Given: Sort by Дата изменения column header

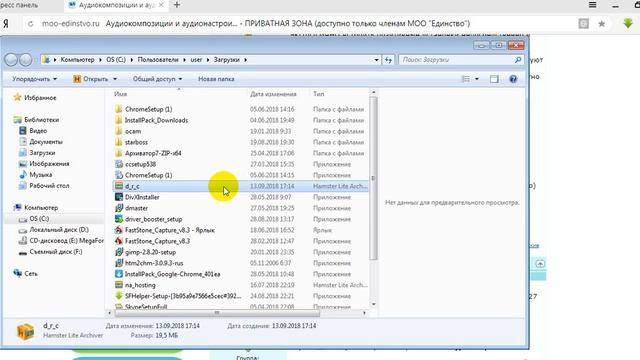Looking at the screenshot, I should click(x=273, y=94).
